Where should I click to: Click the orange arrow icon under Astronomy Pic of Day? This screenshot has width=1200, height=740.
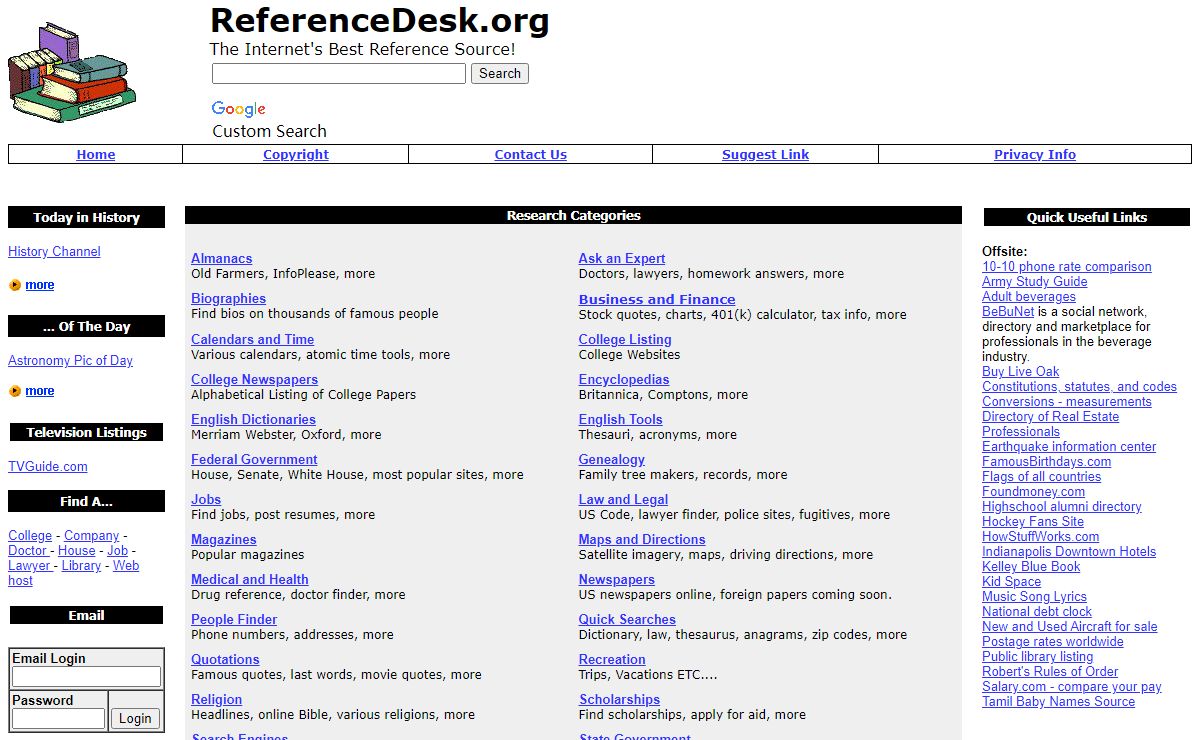[15, 391]
